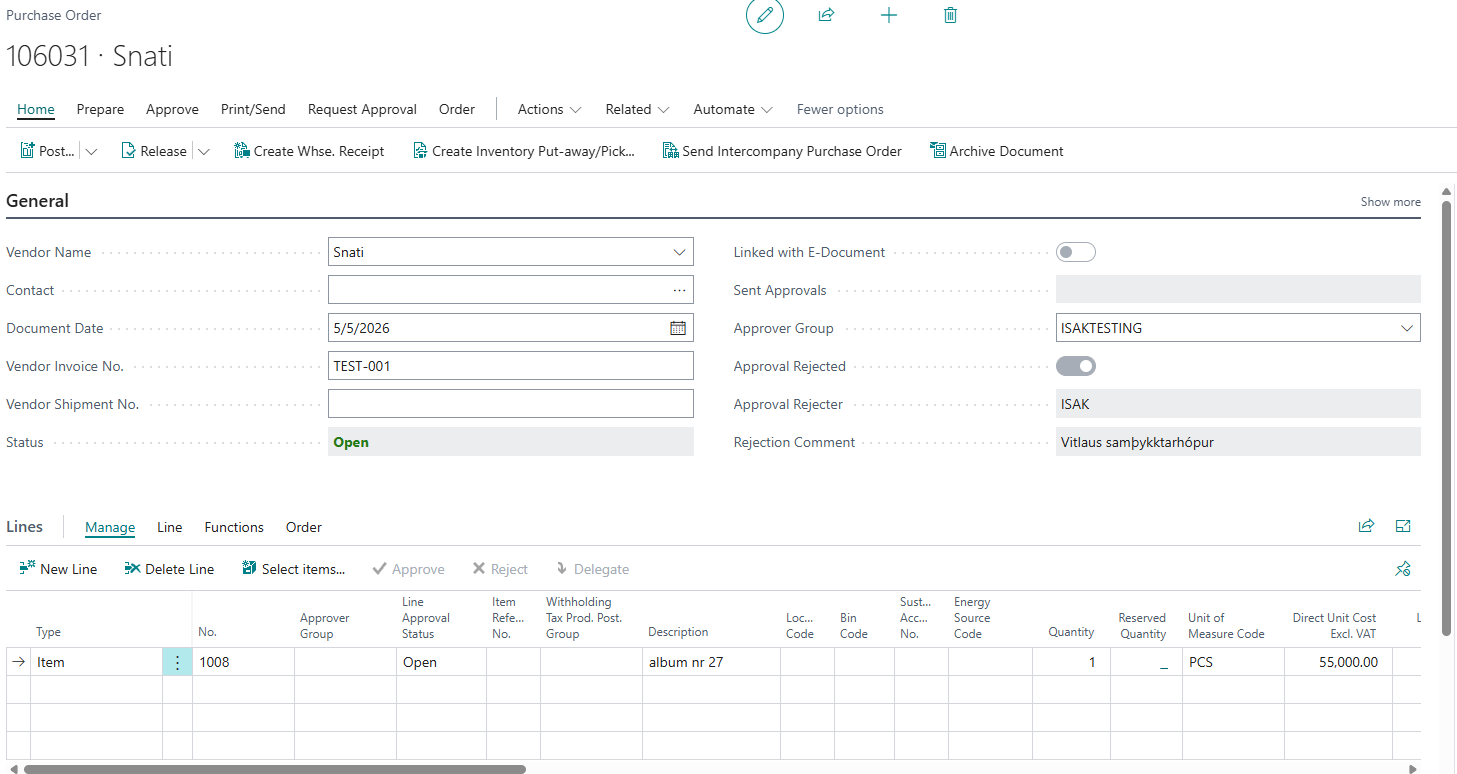Click Fewer options
The width and height of the screenshot is (1457, 774).
click(840, 109)
